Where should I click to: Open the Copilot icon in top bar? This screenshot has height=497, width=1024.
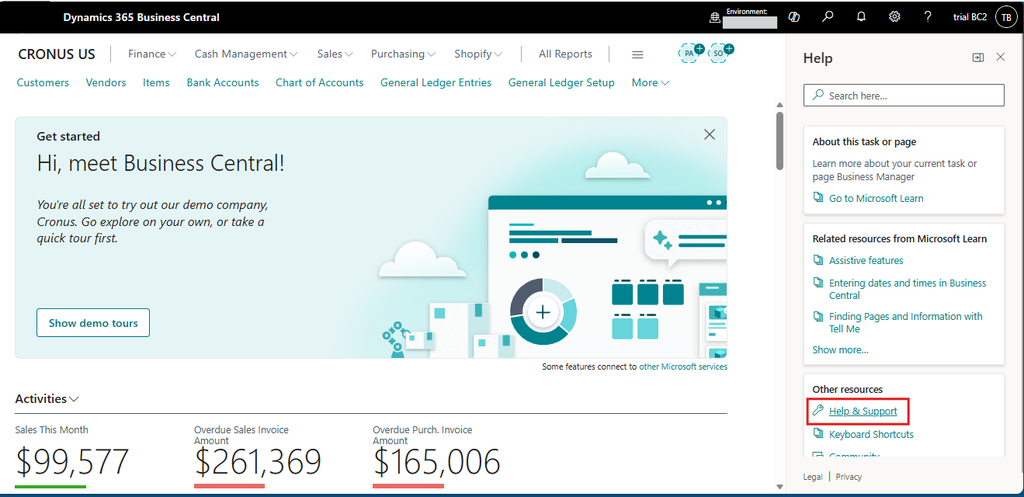[795, 18]
